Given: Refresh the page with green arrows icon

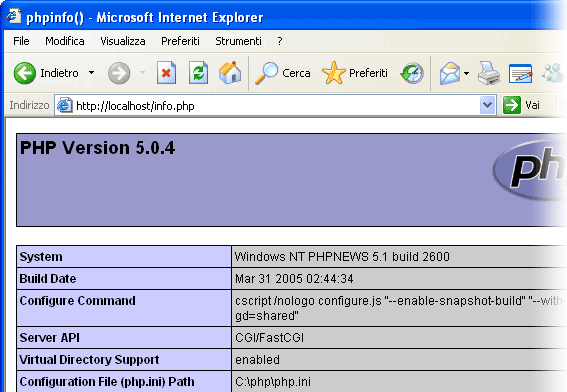Looking at the screenshot, I should click(199, 73).
